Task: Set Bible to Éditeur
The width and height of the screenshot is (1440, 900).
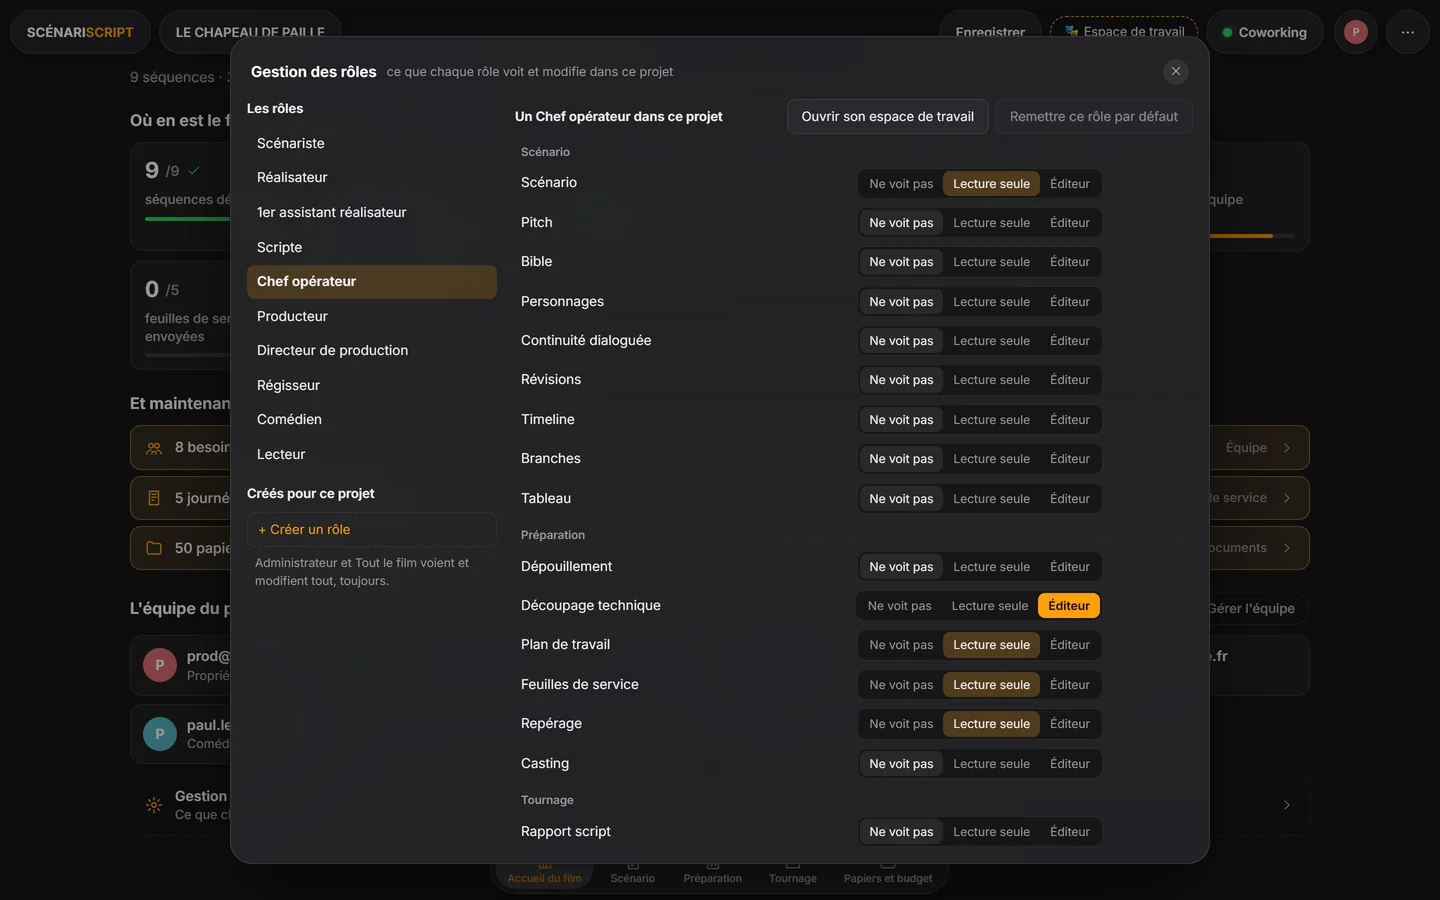Action: 1069,262
